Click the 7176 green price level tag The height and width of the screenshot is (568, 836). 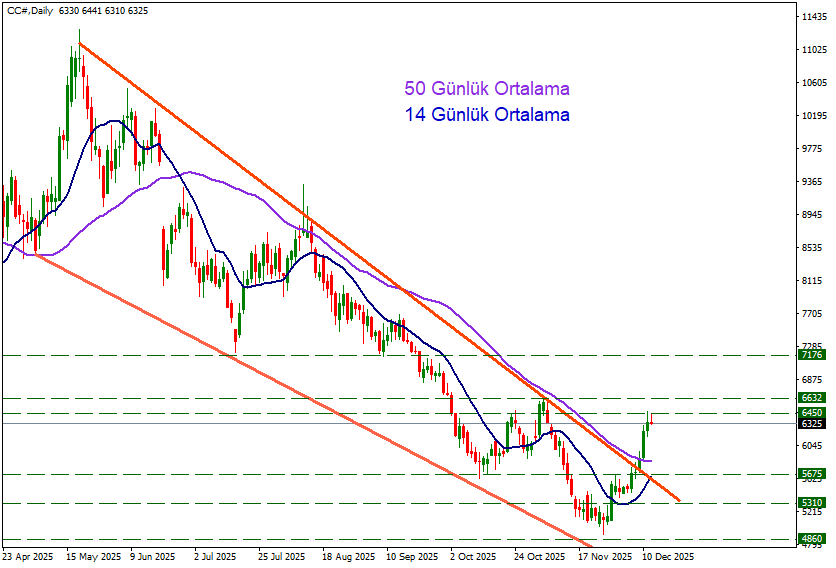tap(812, 355)
